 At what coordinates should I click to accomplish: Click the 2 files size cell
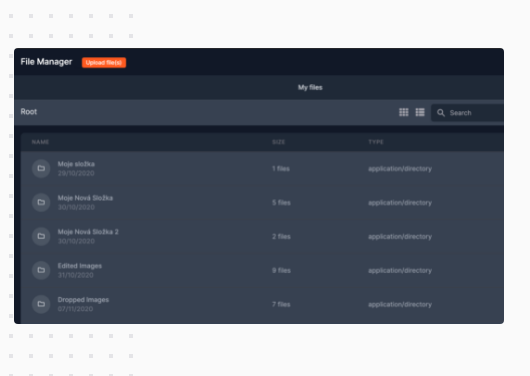281,236
